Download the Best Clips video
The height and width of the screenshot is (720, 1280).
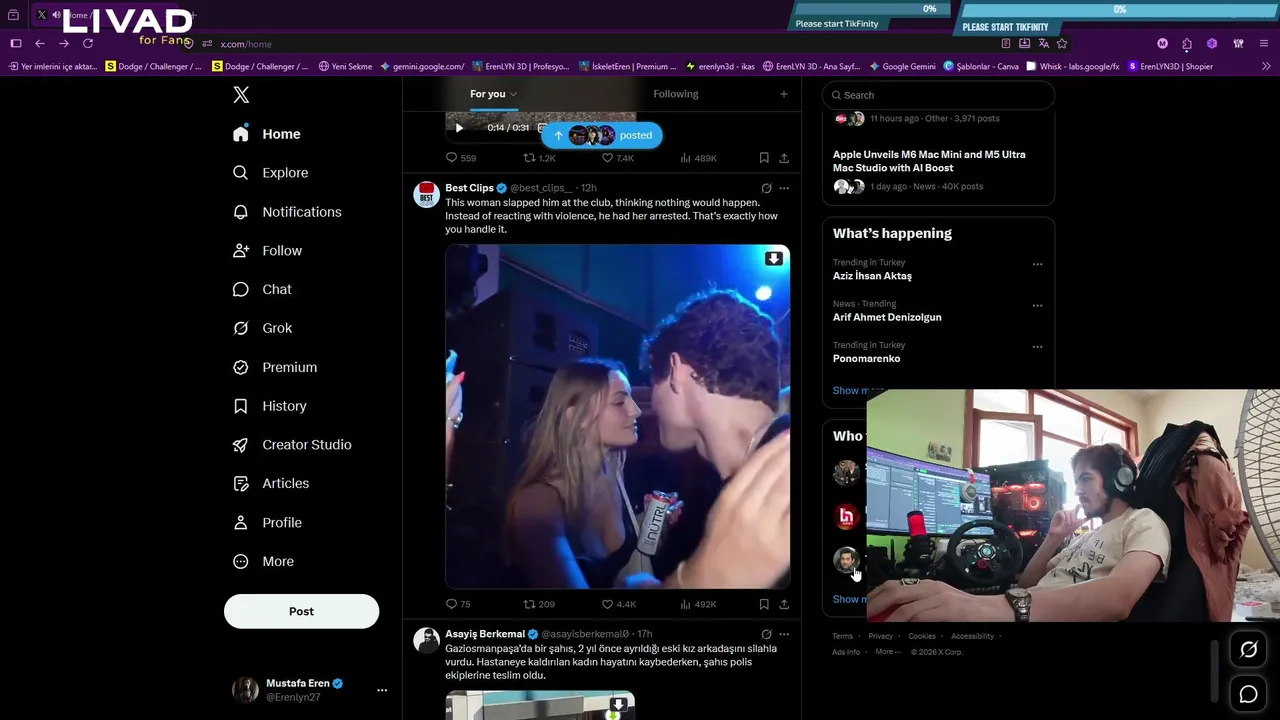pos(774,259)
